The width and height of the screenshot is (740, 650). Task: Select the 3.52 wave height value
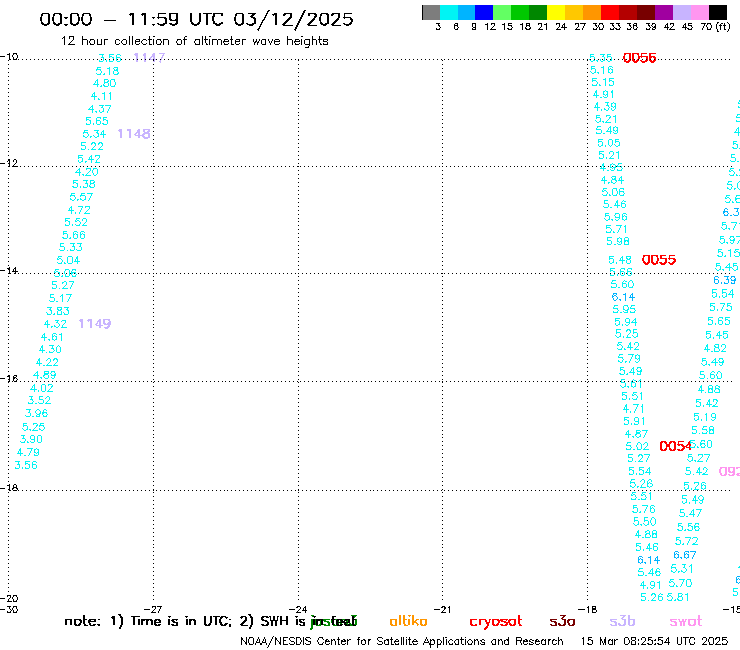(39, 400)
